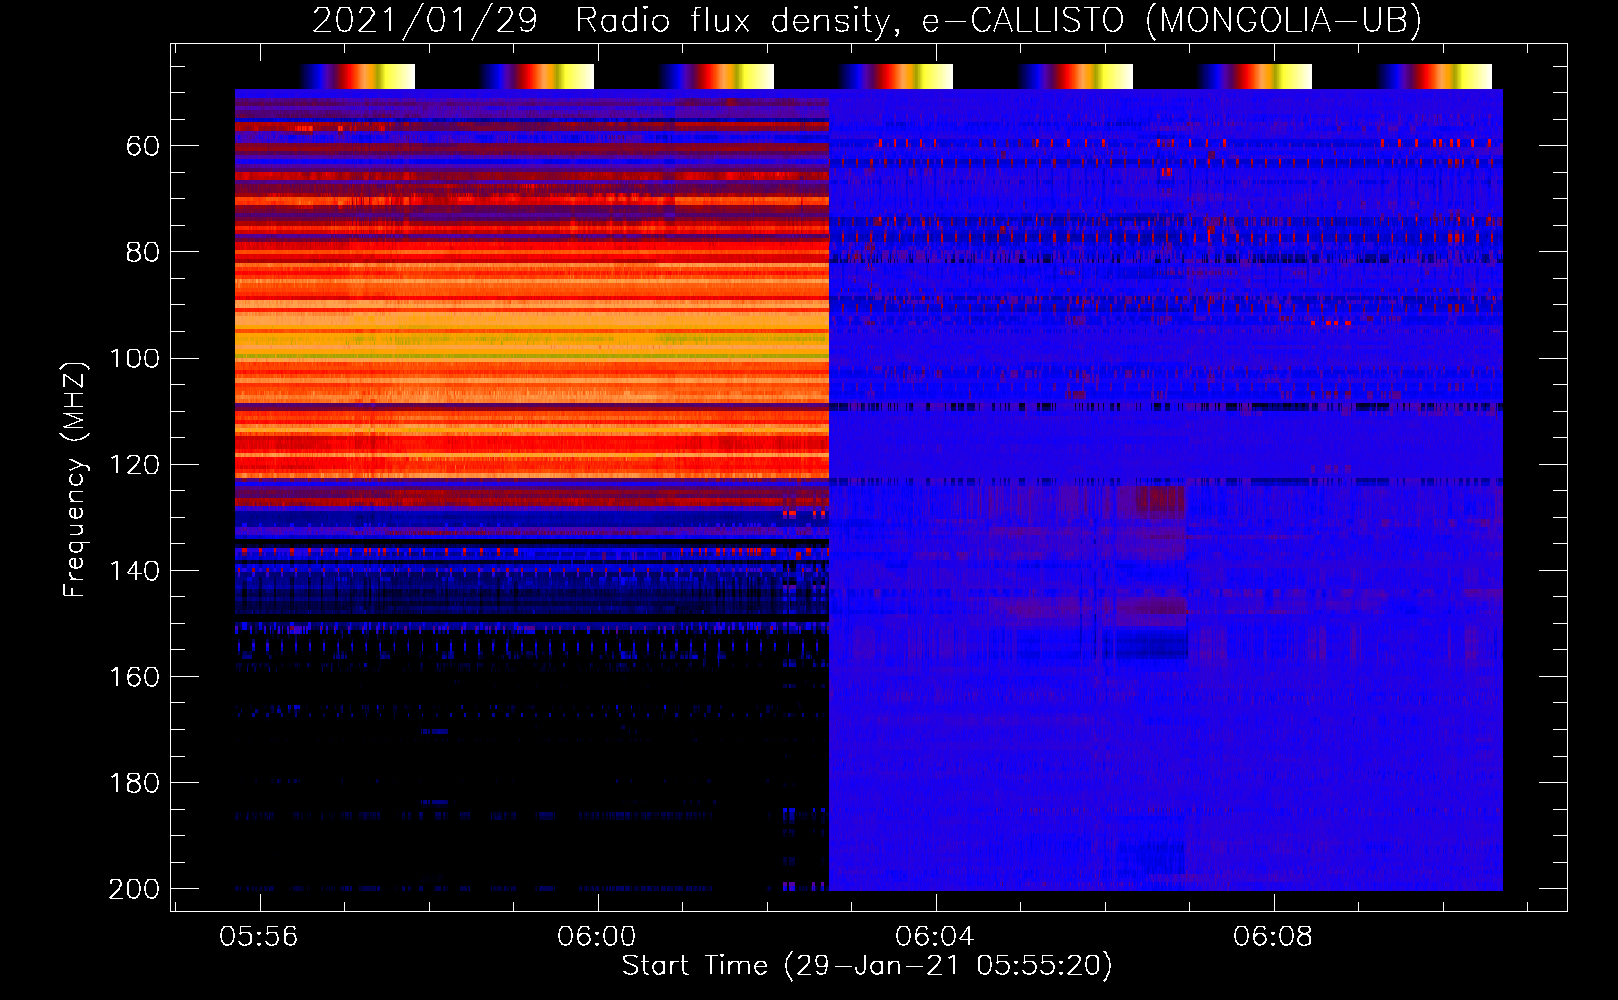Click the 06:08 time tick label

[x=1273, y=937]
